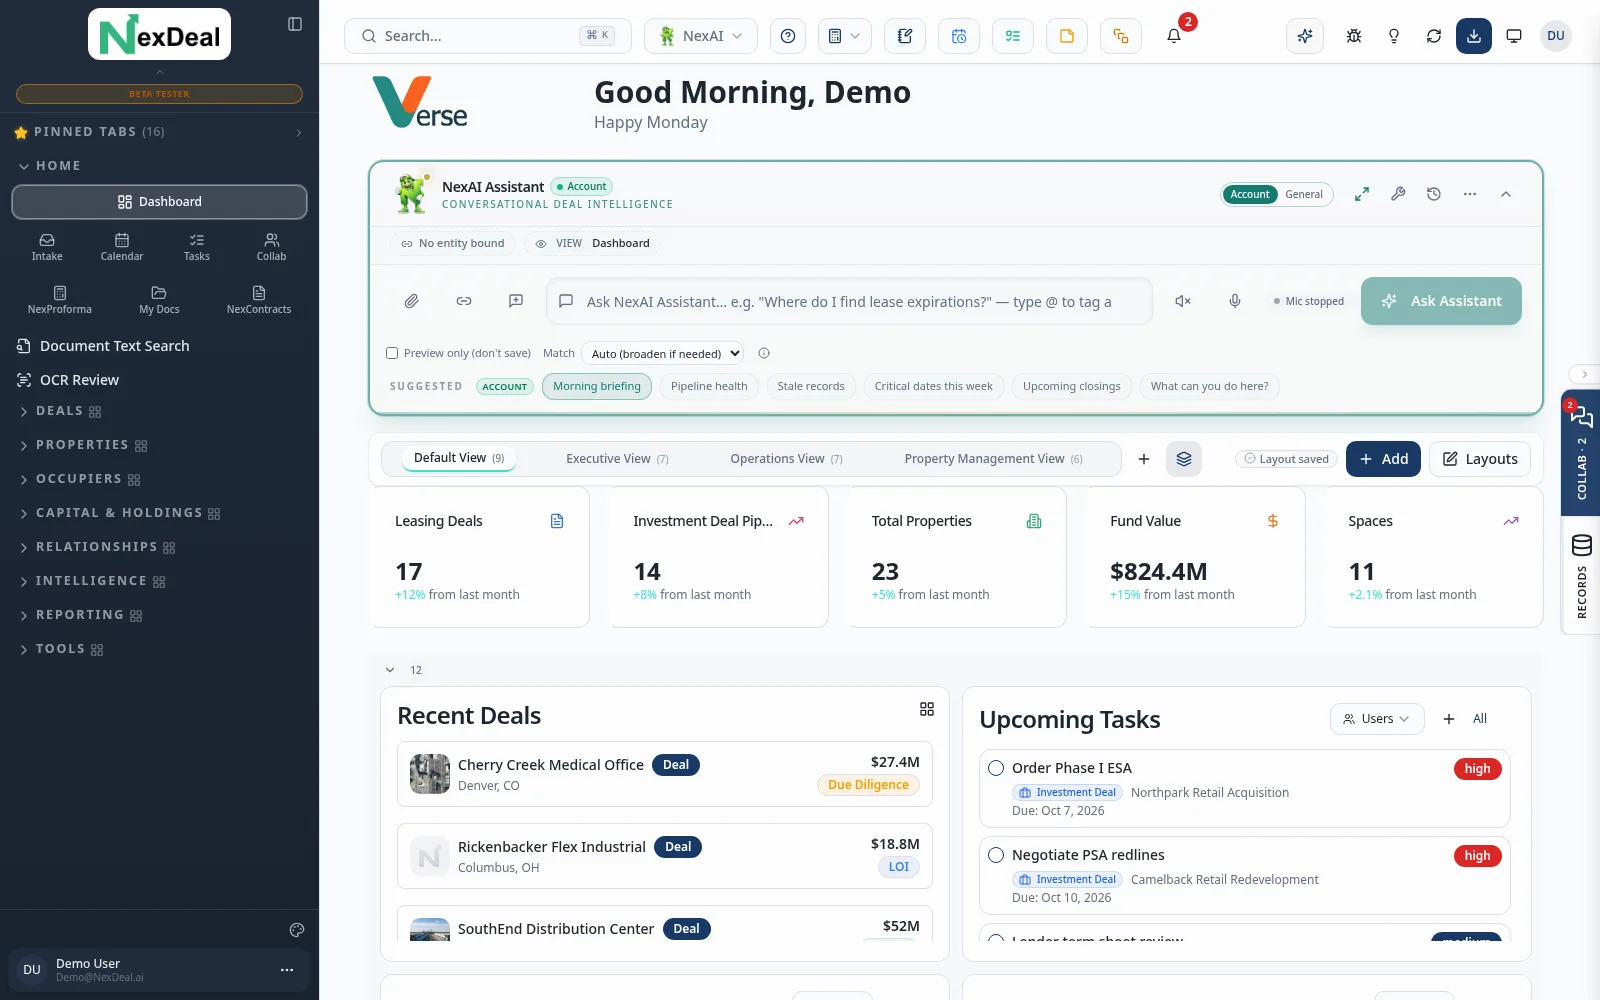Expand the NexAI Assistant panel to fullscreen
Image resolution: width=1600 pixels, height=1000 pixels.
click(1362, 194)
